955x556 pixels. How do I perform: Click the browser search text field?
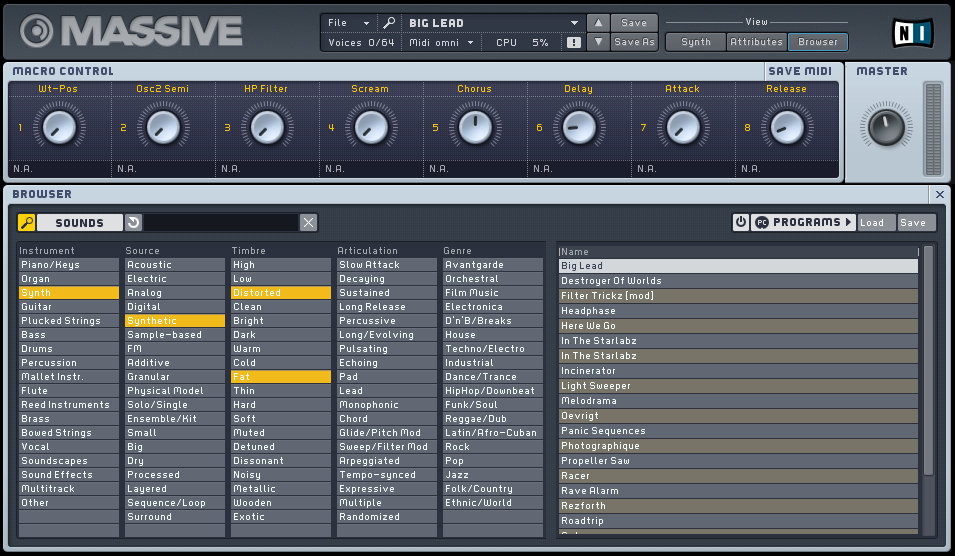pos(221,223)
